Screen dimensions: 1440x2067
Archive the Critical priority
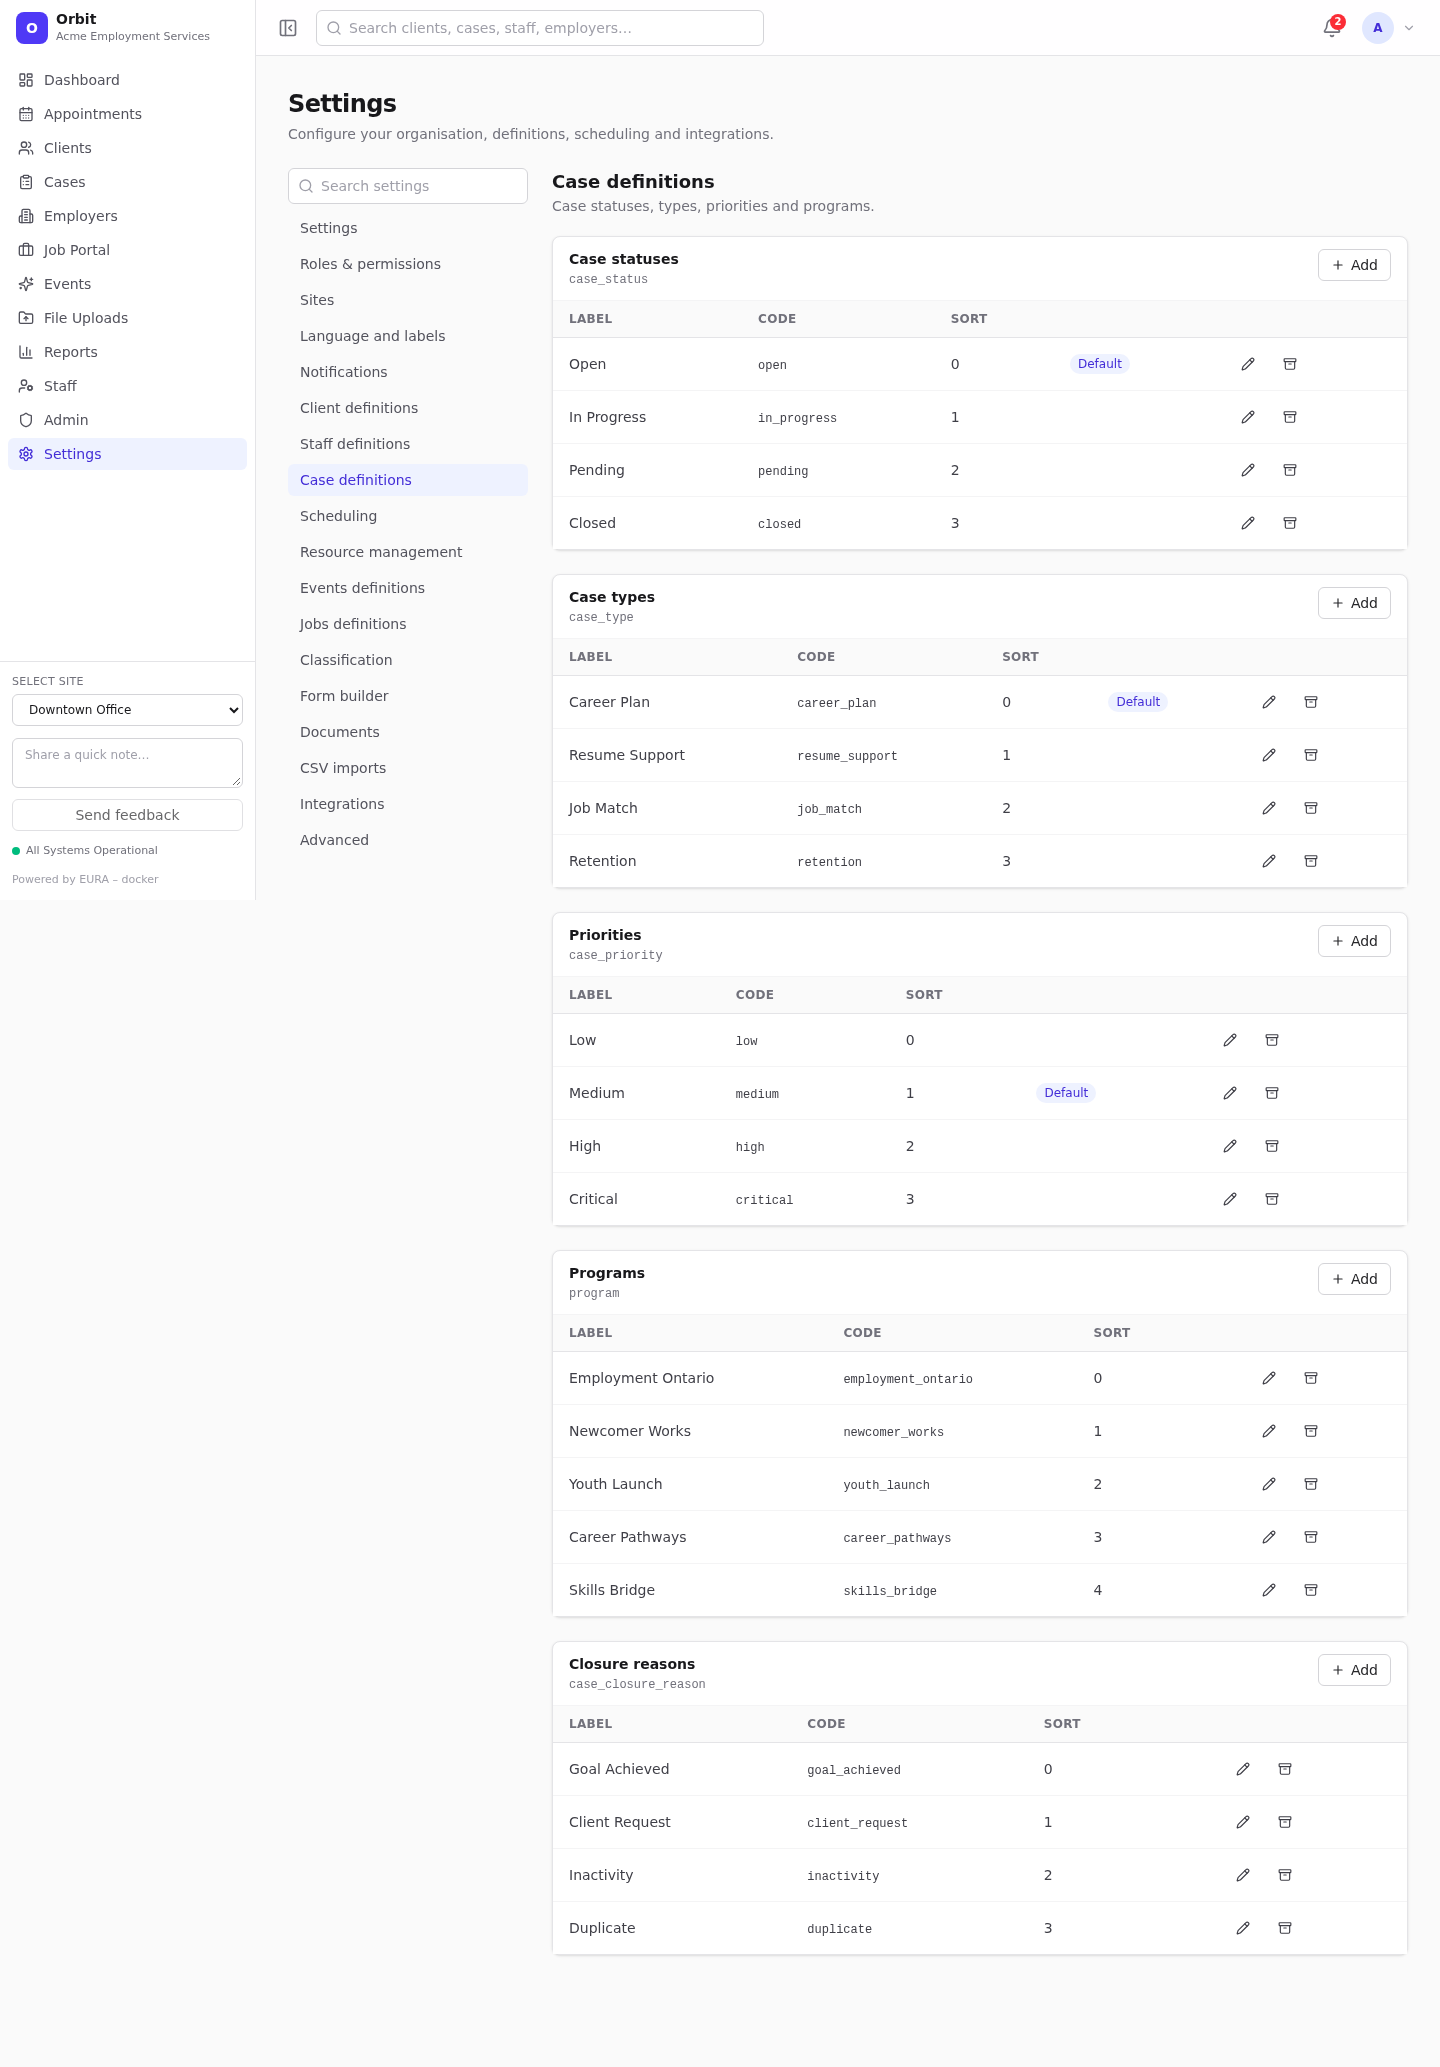[1272, 1199]
